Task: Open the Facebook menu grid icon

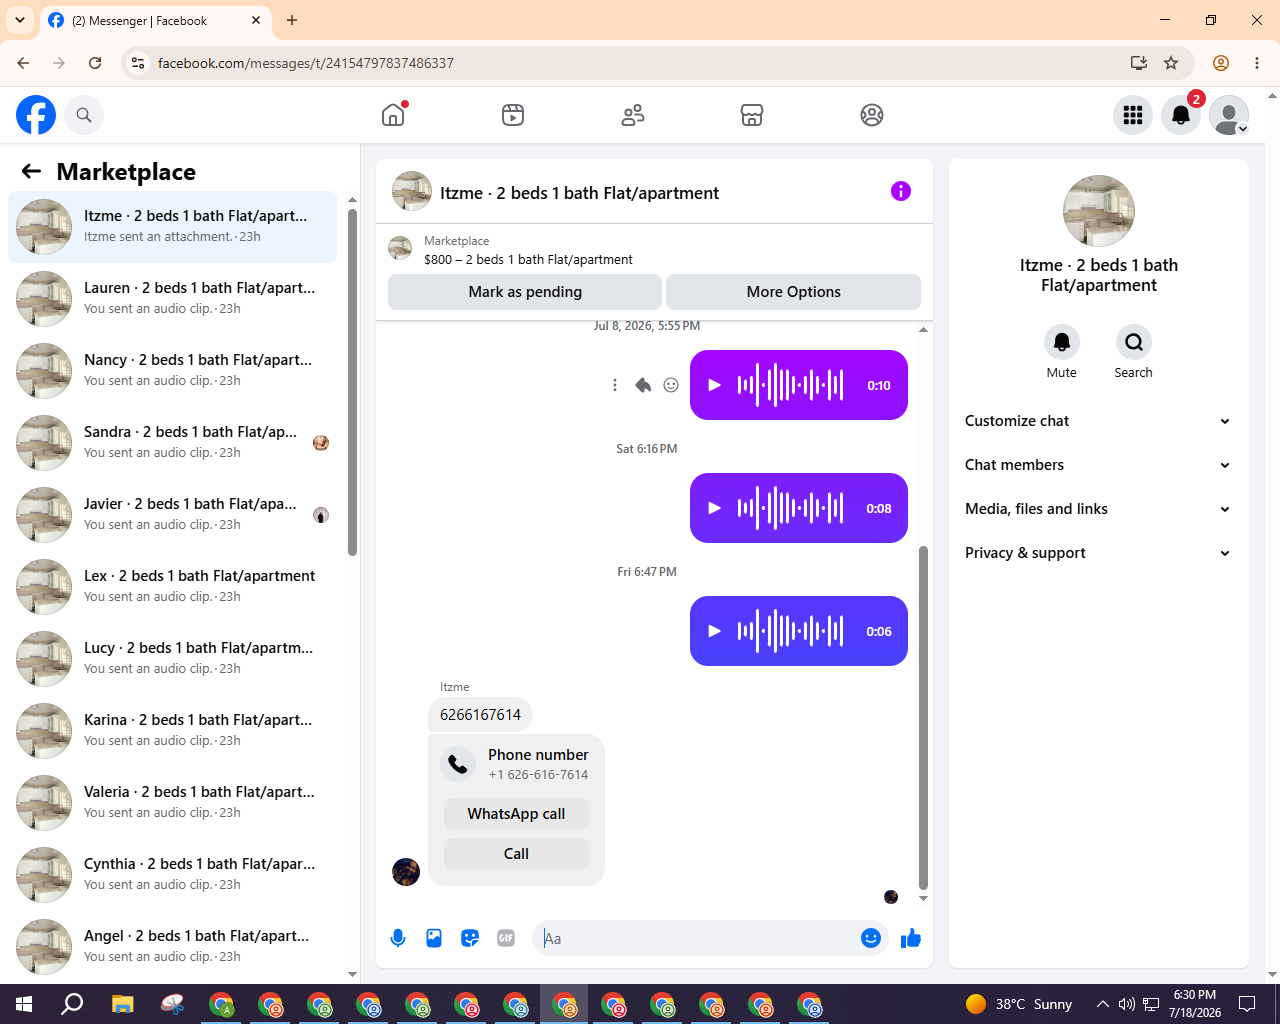Action: pyautogui.click(x=1133, y=115)
